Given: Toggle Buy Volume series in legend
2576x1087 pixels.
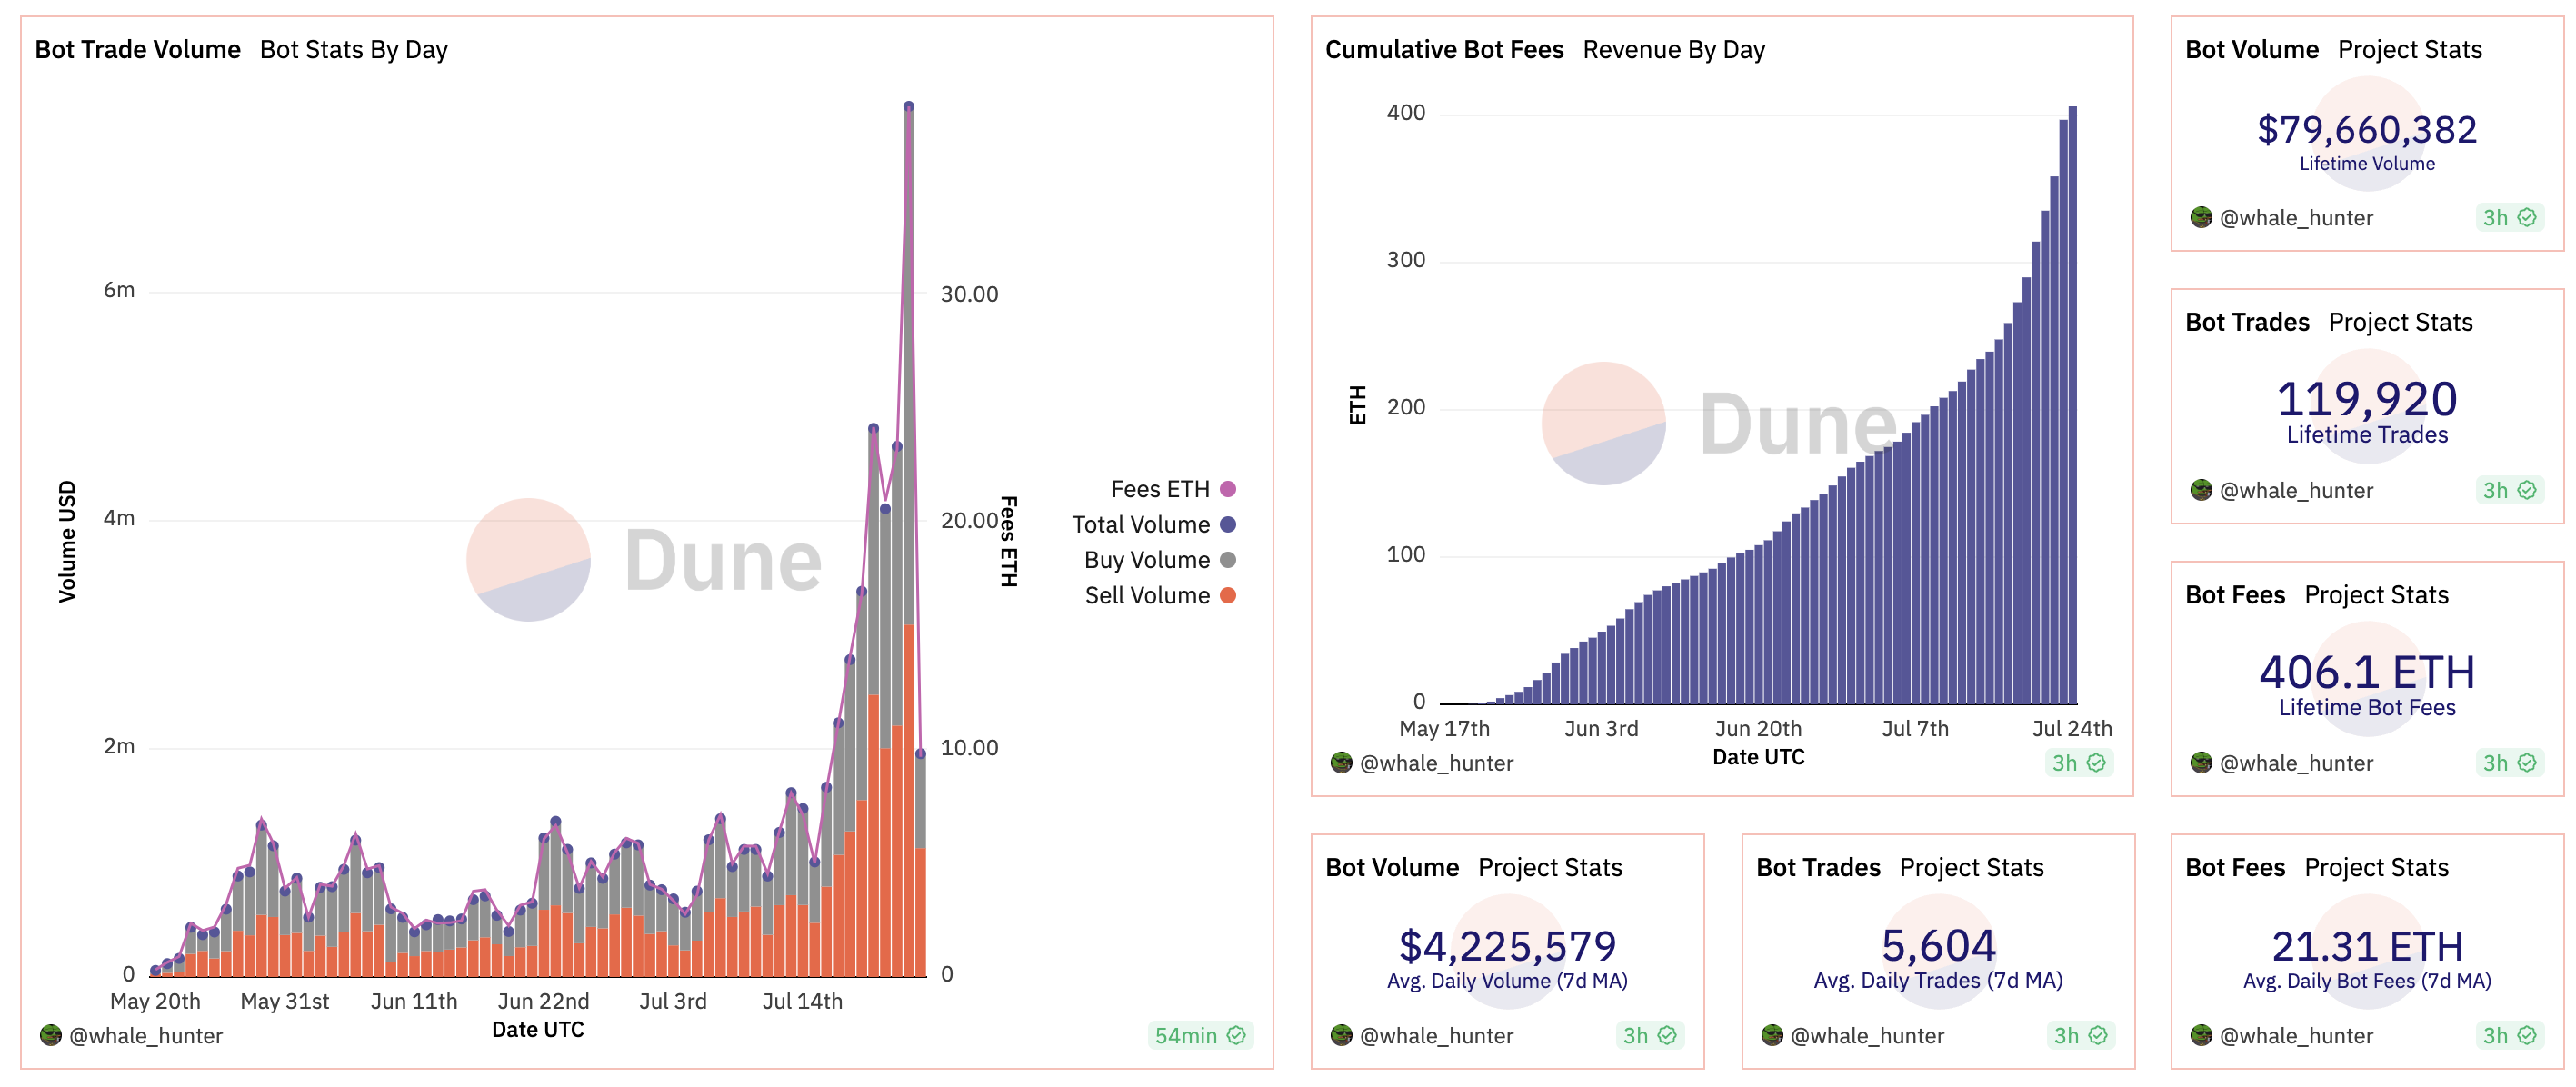Looking at the screenshot, I should pos(1147,560).
